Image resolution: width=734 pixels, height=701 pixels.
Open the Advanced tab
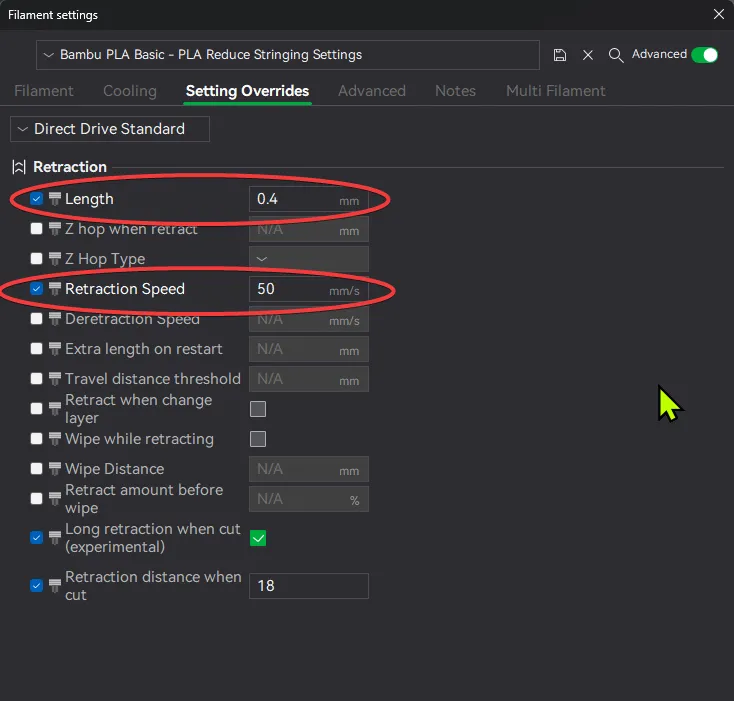(372, 91)
